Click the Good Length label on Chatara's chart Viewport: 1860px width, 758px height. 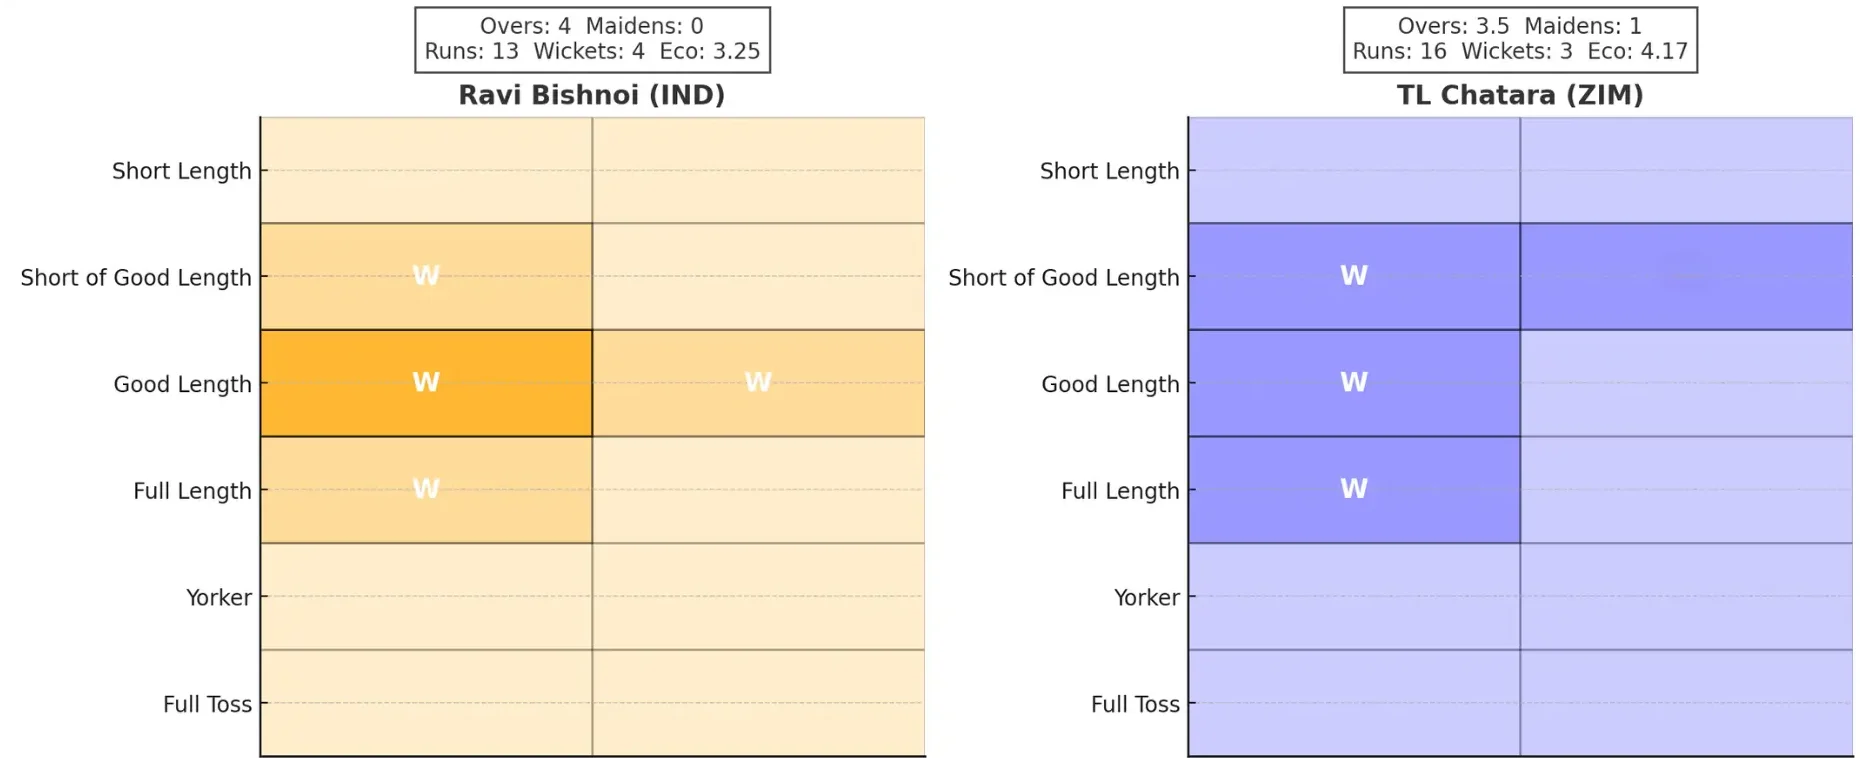(x=1110, y=385)
